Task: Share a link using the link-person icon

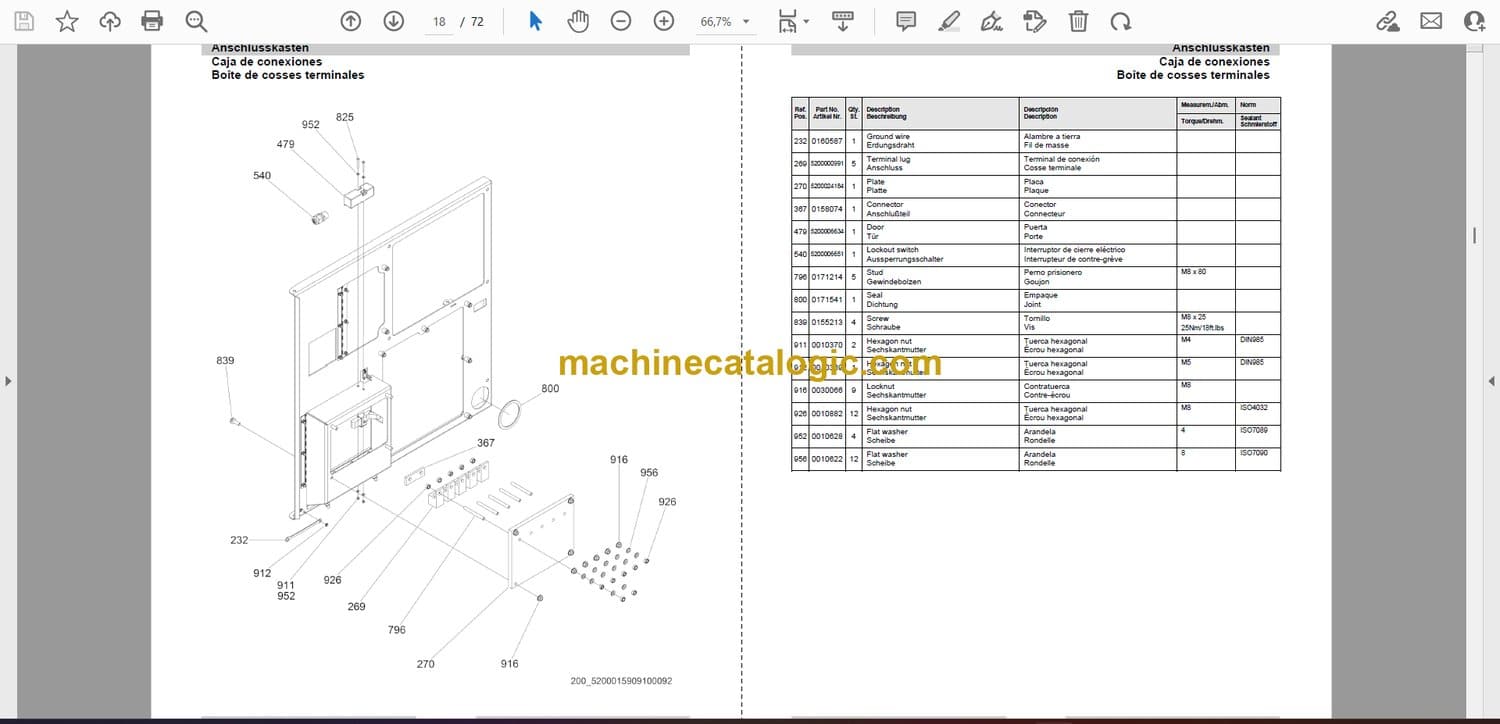Action: click(x=1388, y=21)
